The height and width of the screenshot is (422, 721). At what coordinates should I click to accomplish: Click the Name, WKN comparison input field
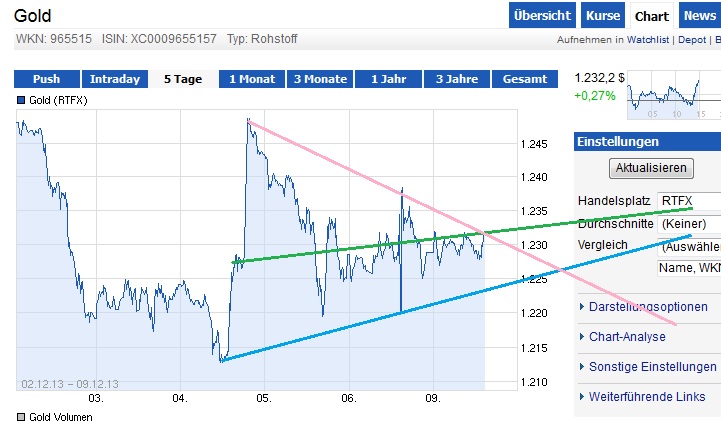tap(688, 268)
